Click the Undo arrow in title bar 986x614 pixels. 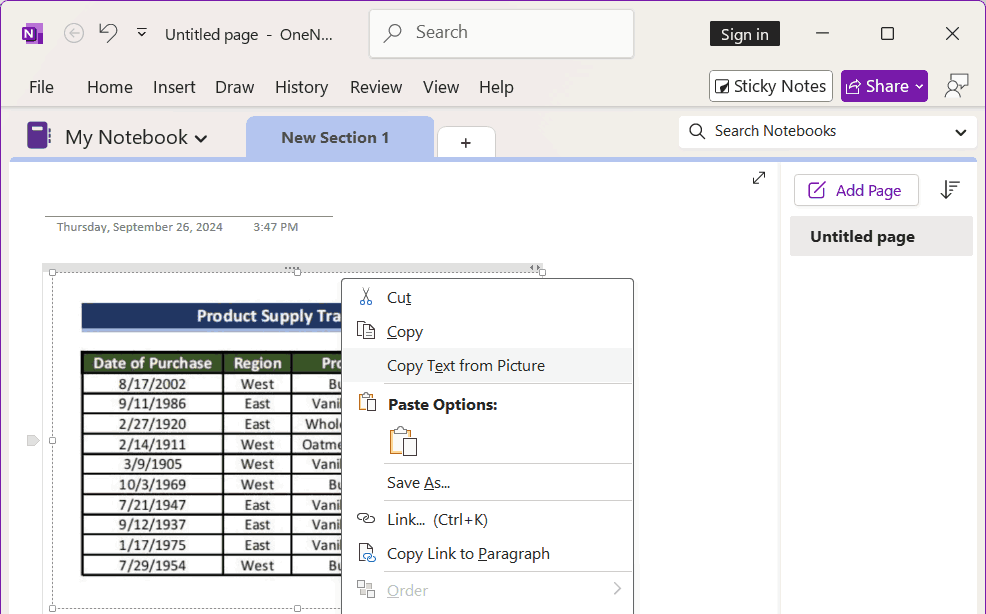pos(108,33)
